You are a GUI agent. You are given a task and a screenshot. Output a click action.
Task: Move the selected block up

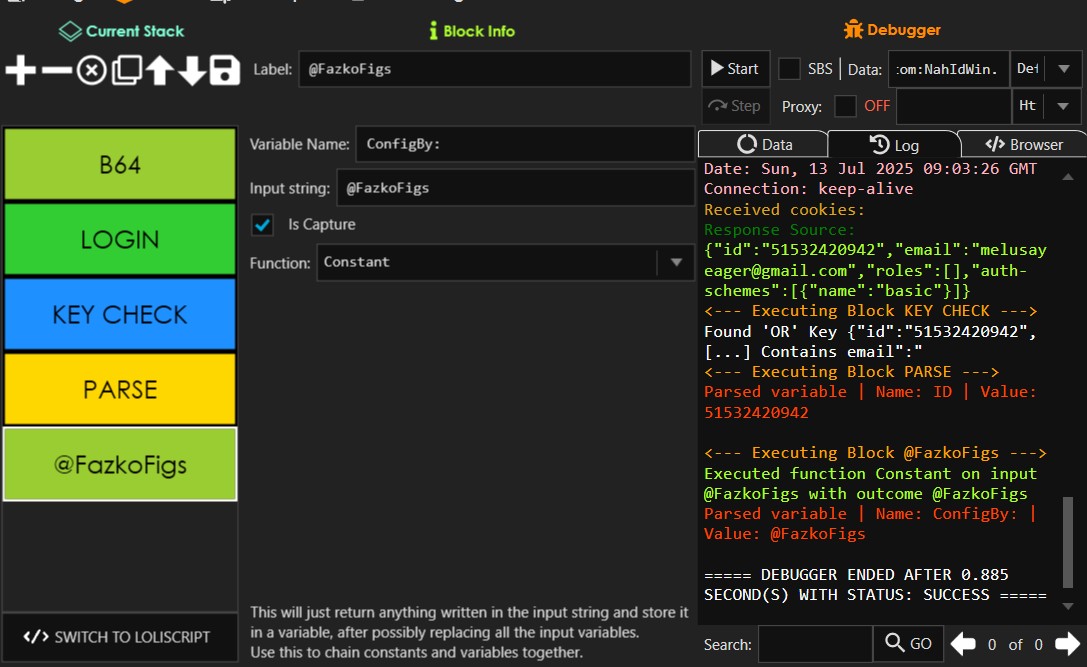tap(159, 70)
